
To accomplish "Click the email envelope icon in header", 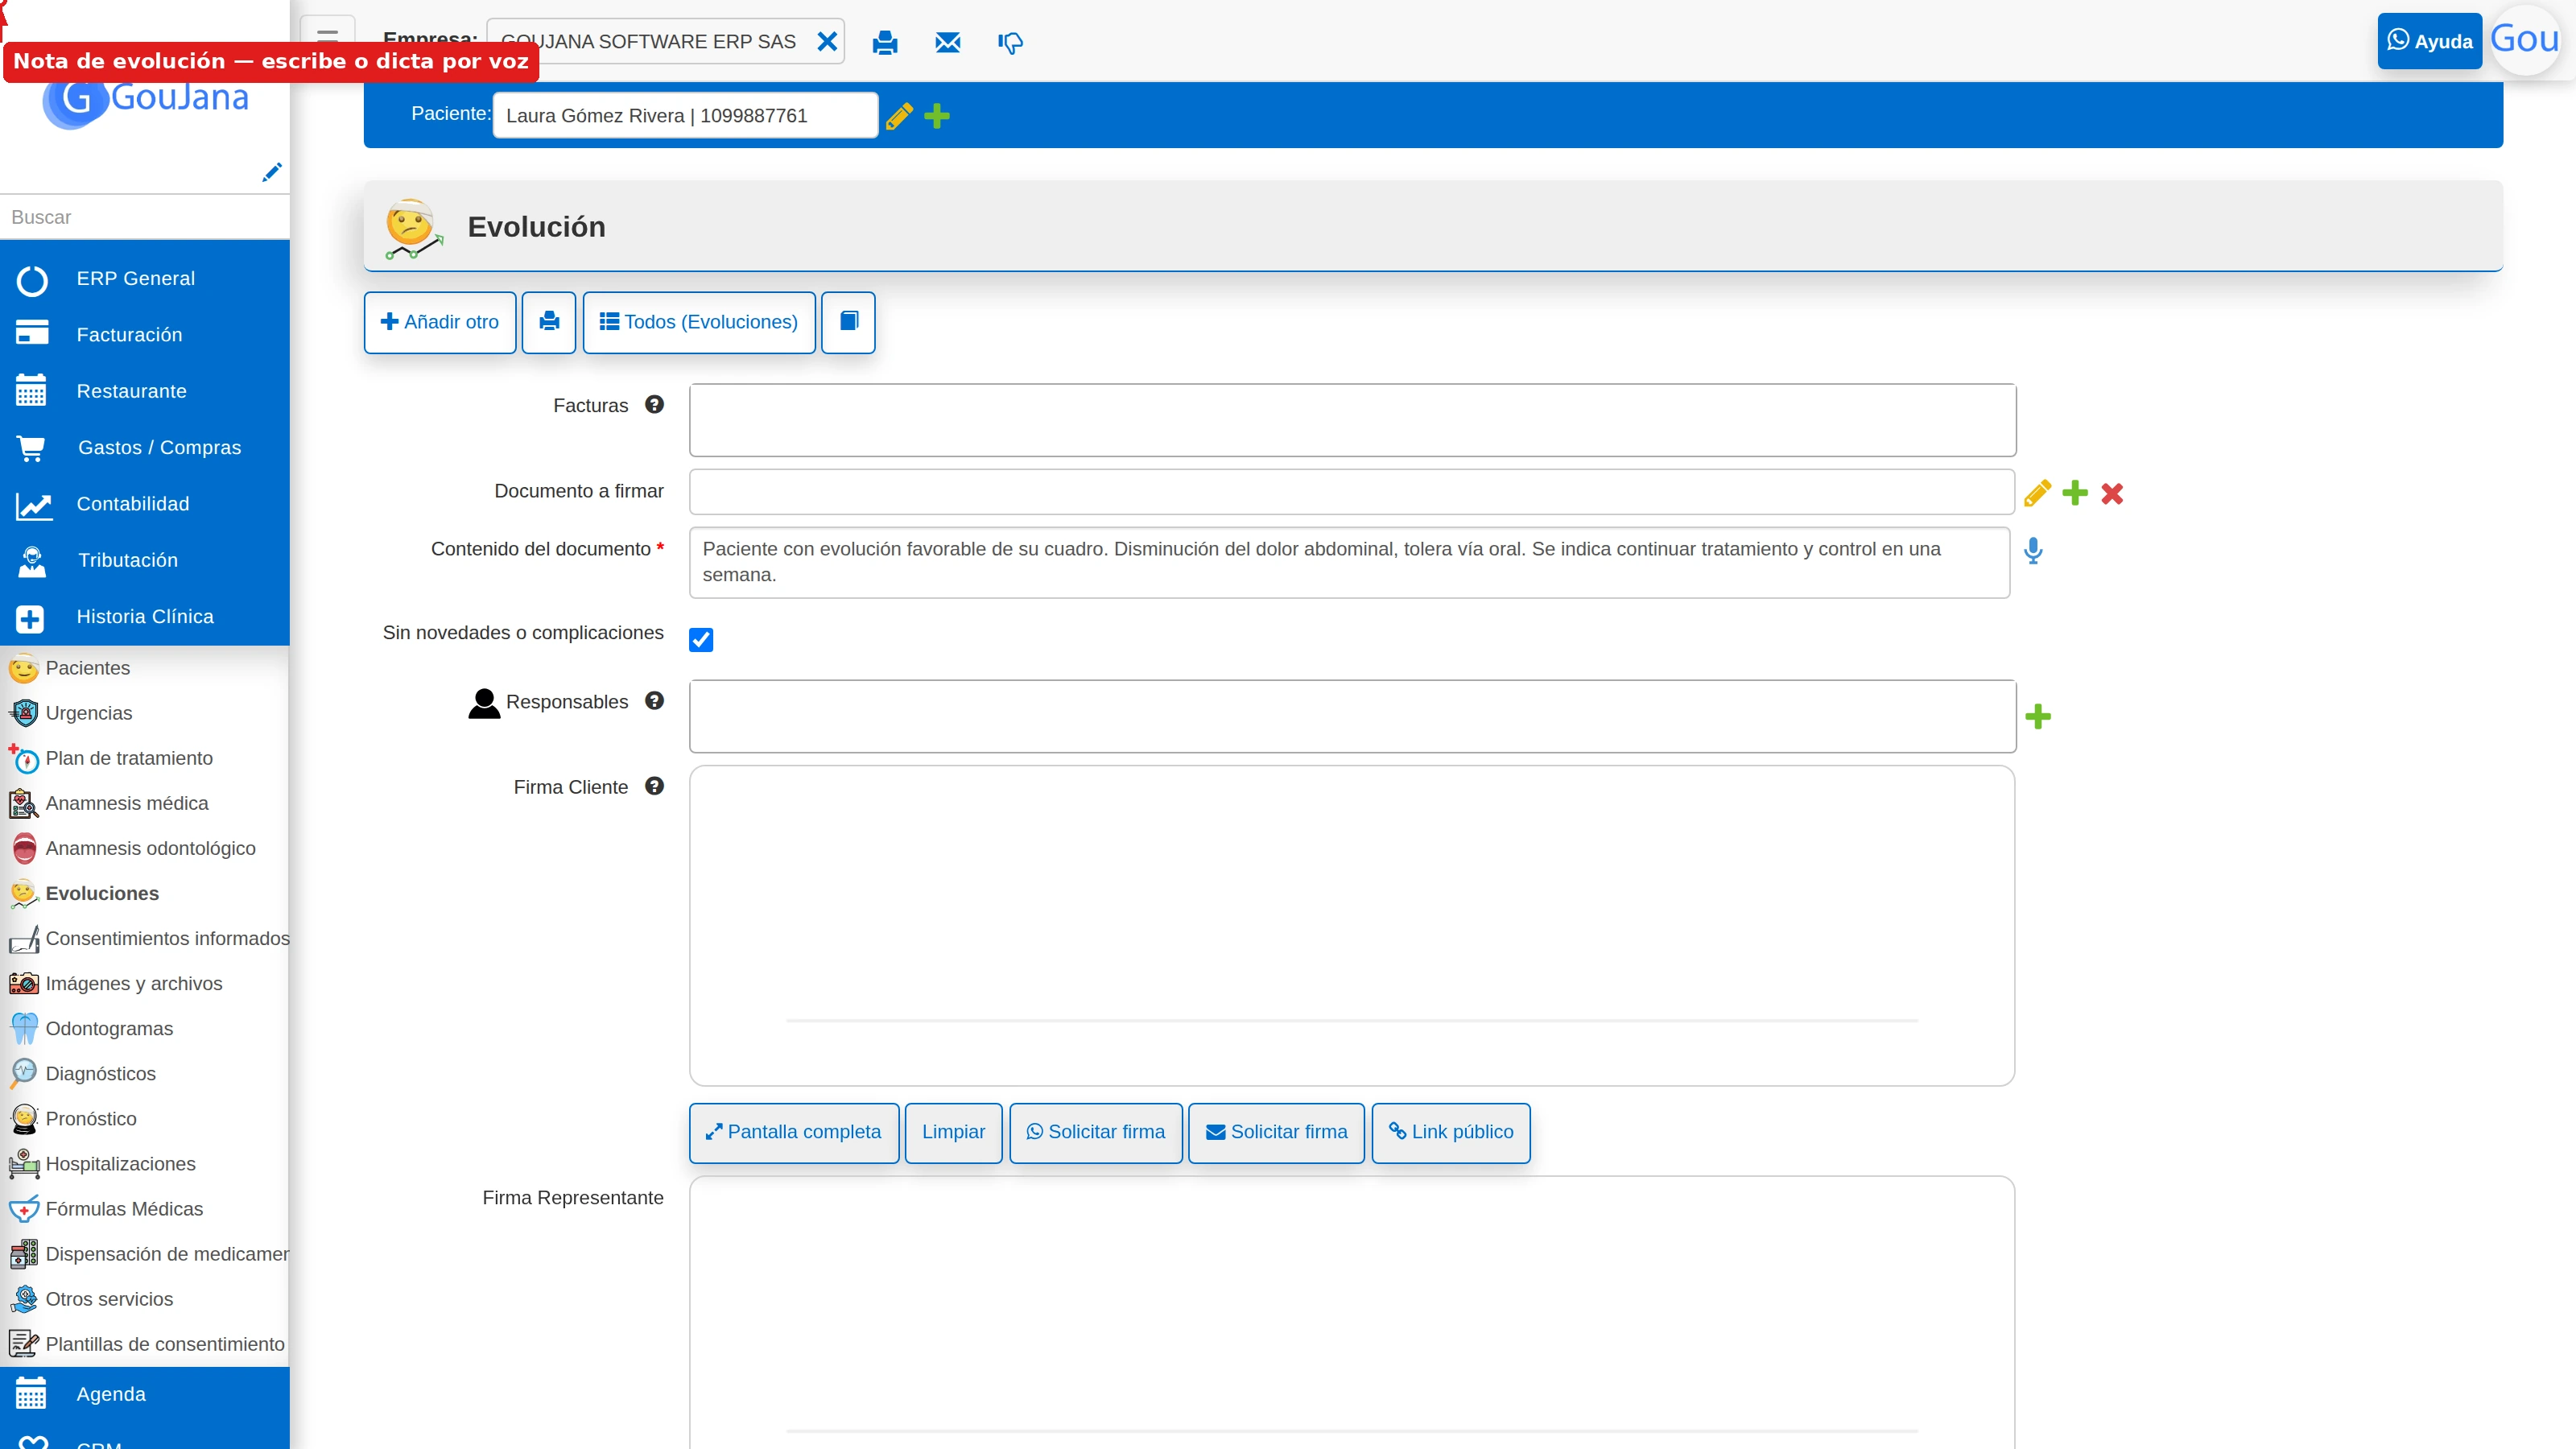I will point(948,42).
